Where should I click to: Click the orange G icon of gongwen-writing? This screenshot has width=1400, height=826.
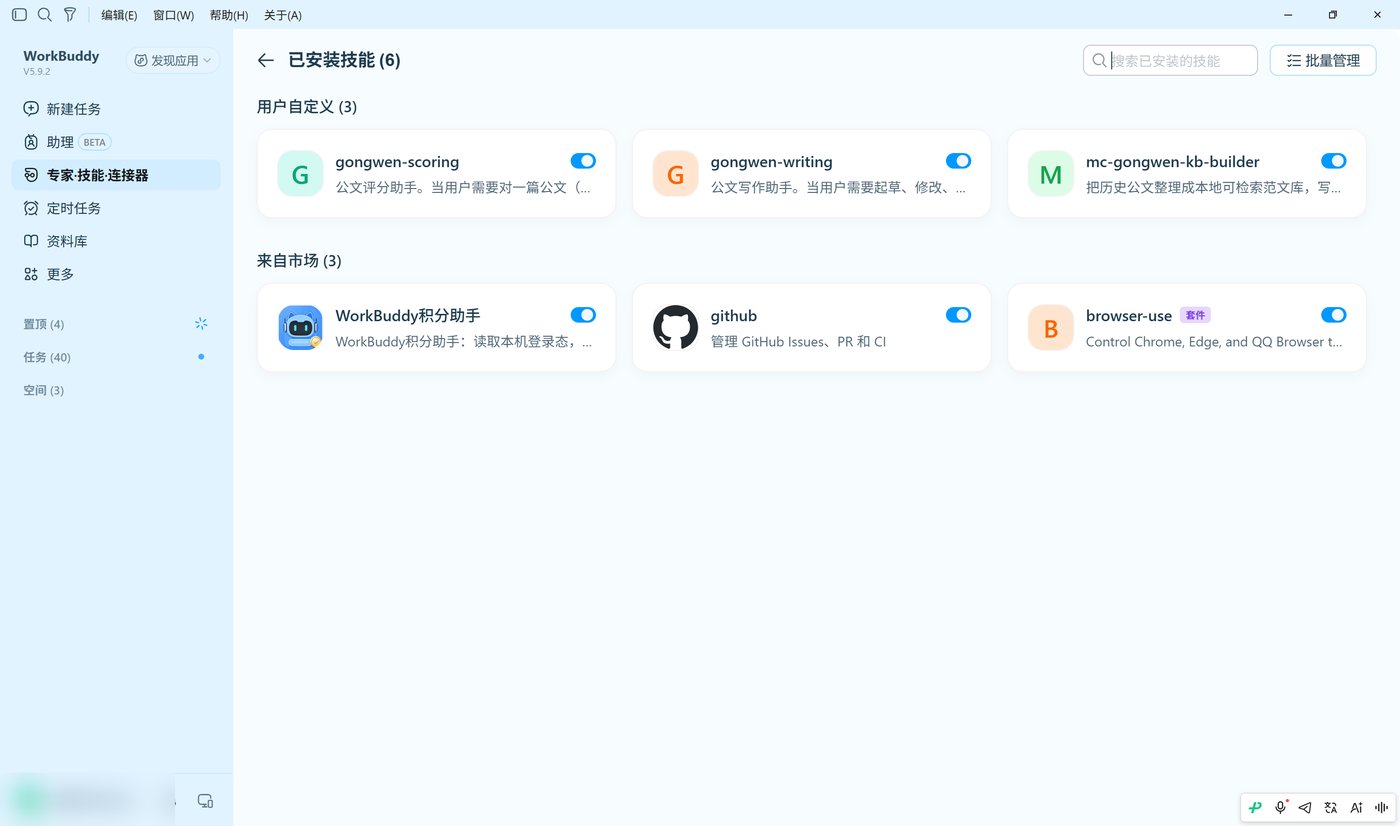(x=675, y=173)
